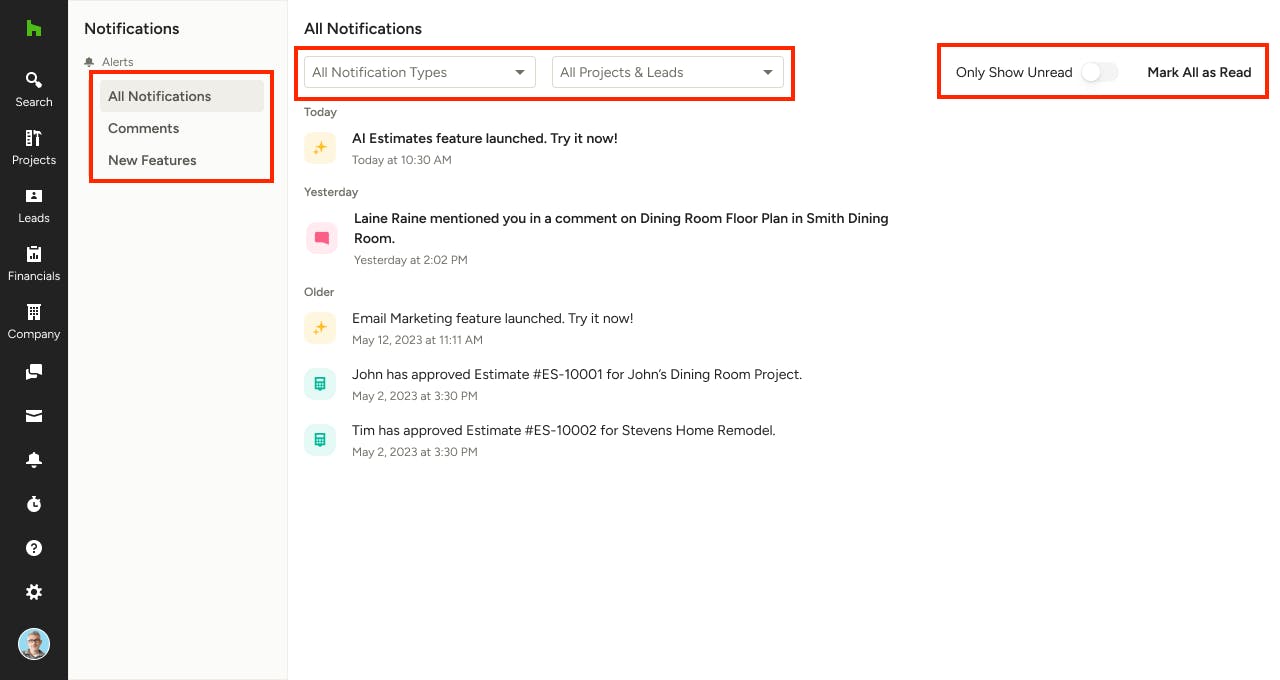The height and width of the screenshot is (680, 1280).
Task: Click the 'Yesterday' group heading
Action: tap(331, 192)
